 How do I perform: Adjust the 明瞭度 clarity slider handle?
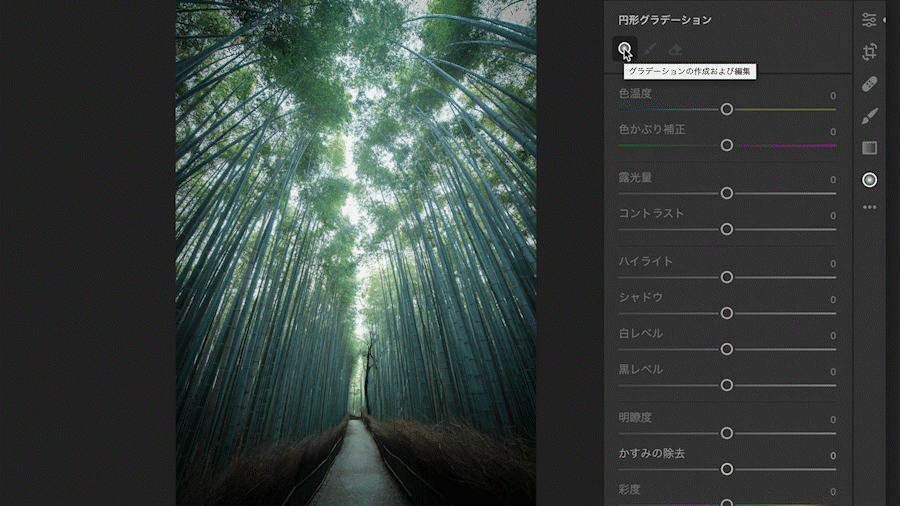point(727,433)
